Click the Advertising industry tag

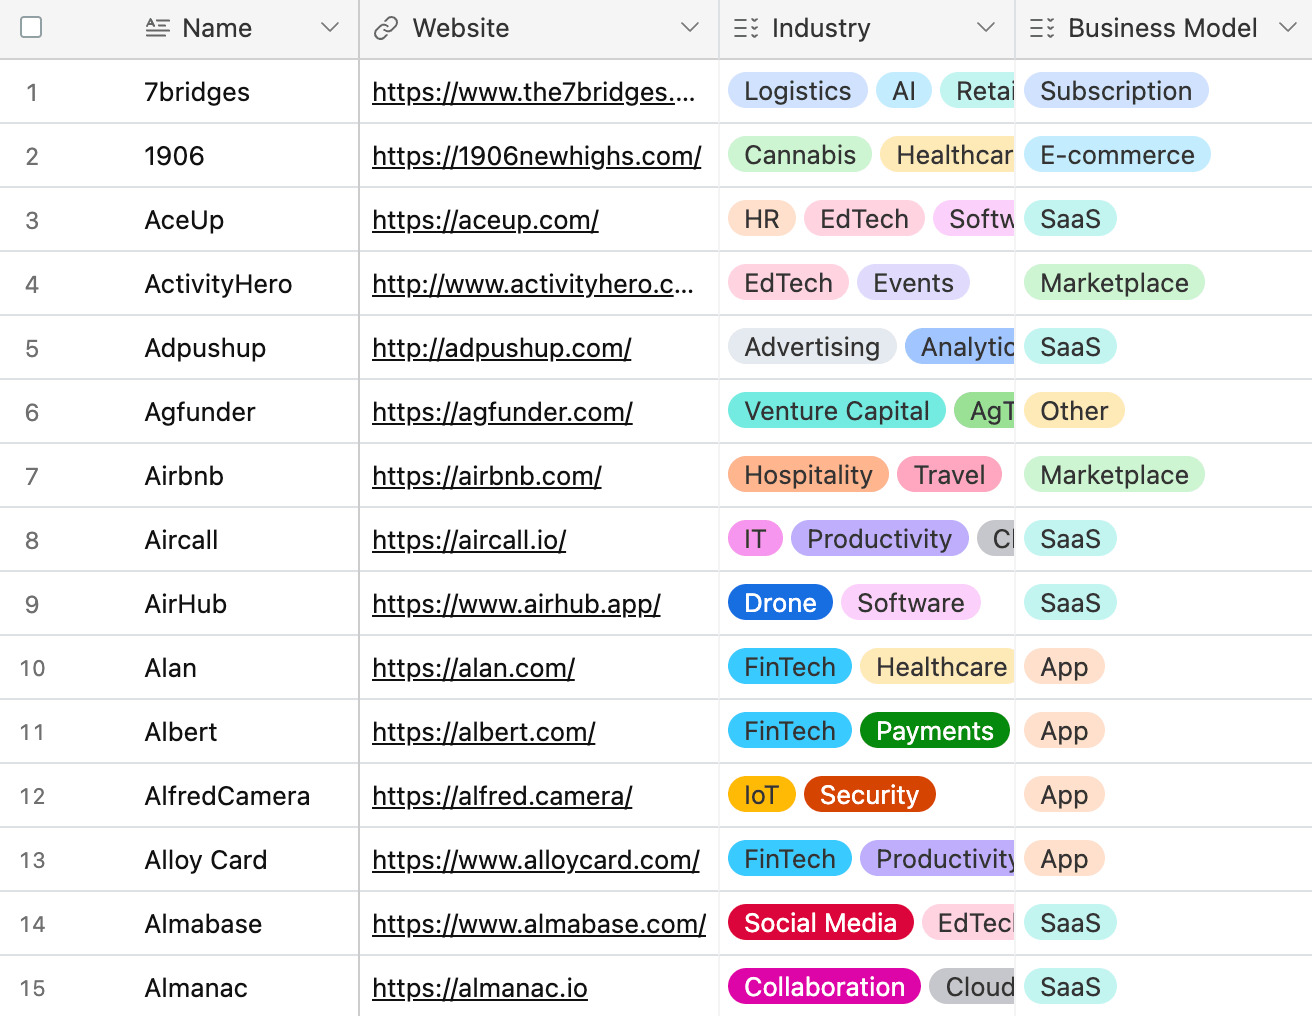pos(812,347)
